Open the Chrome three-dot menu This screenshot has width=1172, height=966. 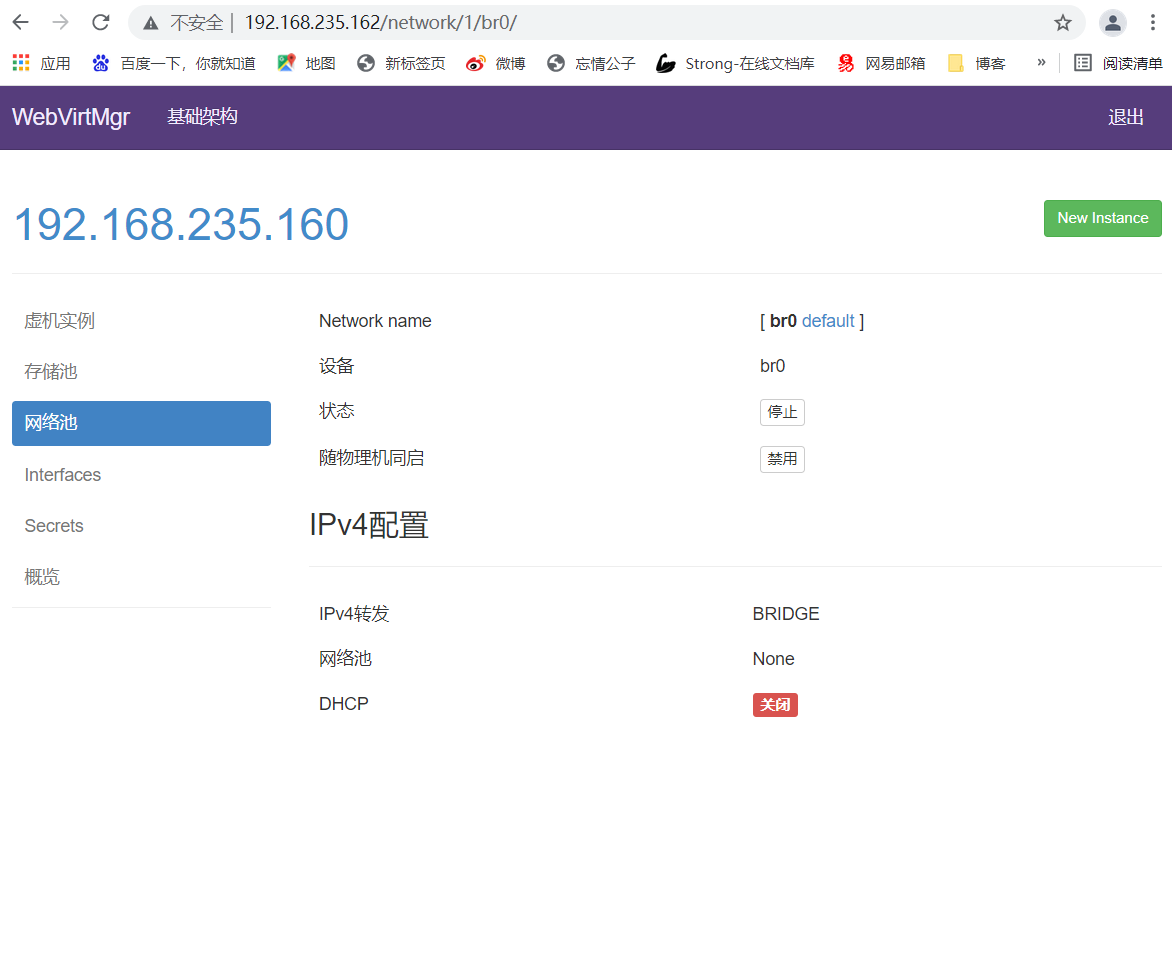pyautogui.click(x=1153, y=23)
